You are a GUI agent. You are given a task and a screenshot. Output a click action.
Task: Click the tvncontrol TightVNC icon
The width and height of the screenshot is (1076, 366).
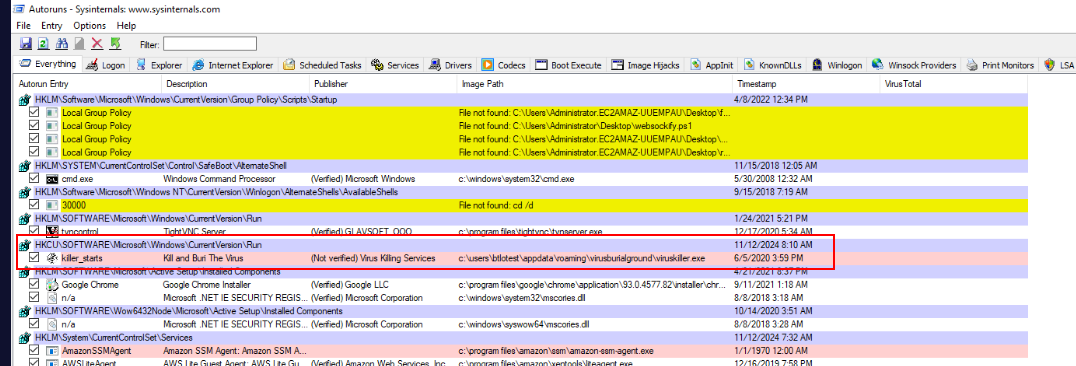click(x=51, y=231)
